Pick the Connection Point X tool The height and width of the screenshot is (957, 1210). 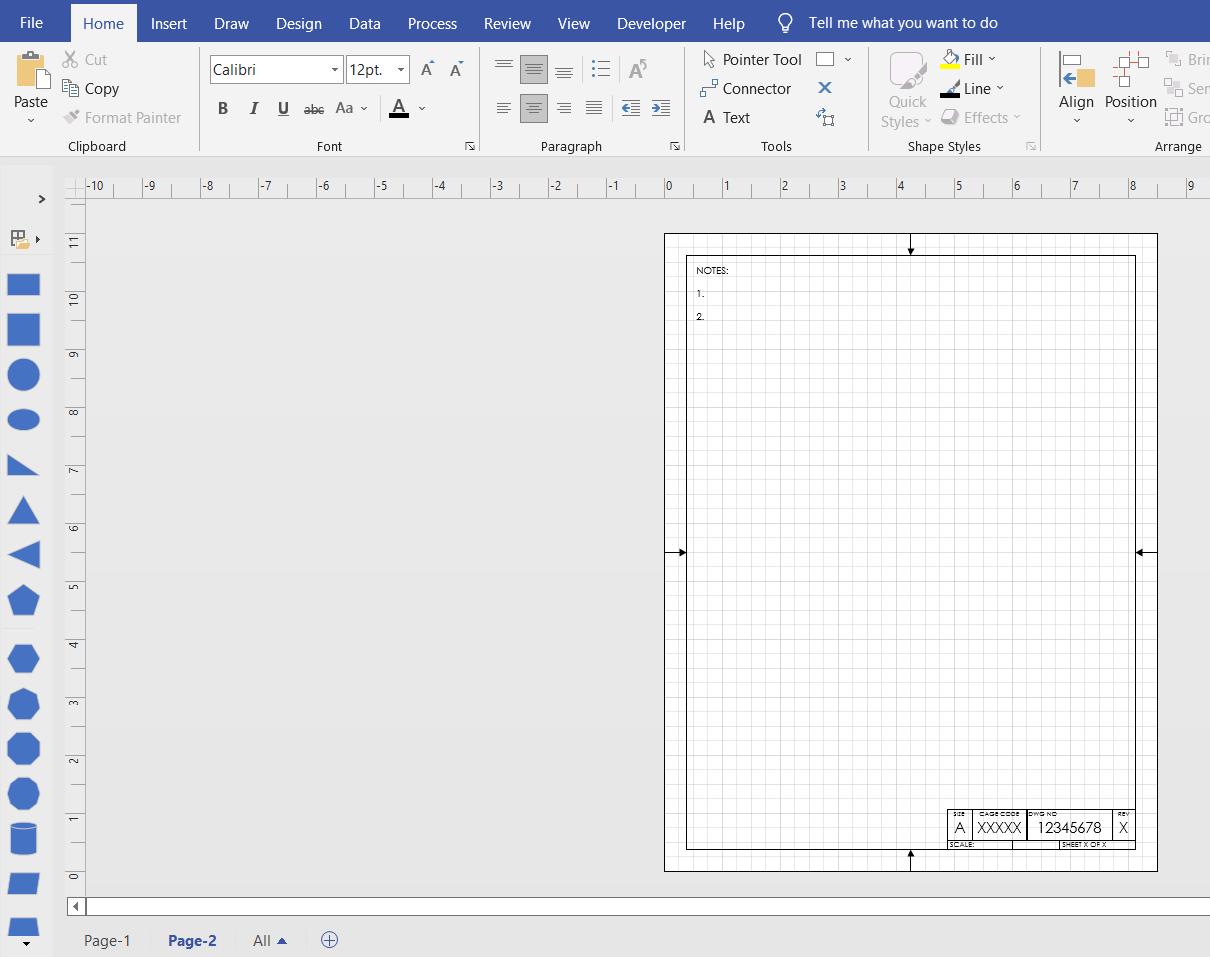(x=825, y=88)
